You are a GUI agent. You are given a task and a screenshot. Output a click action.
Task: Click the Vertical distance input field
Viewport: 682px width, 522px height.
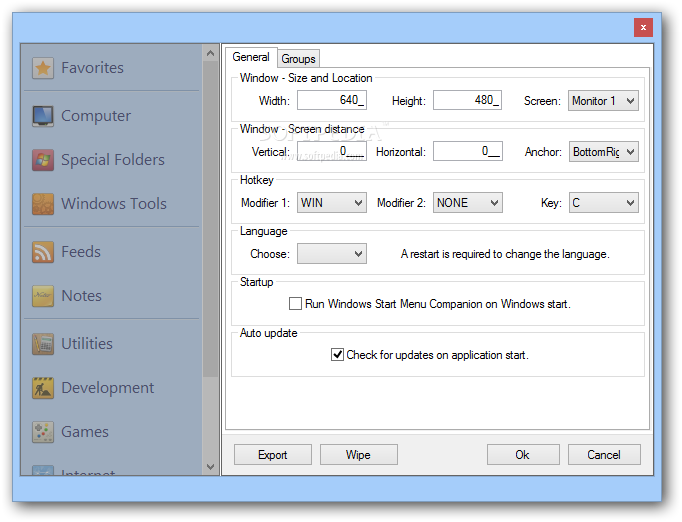[331, 151]
